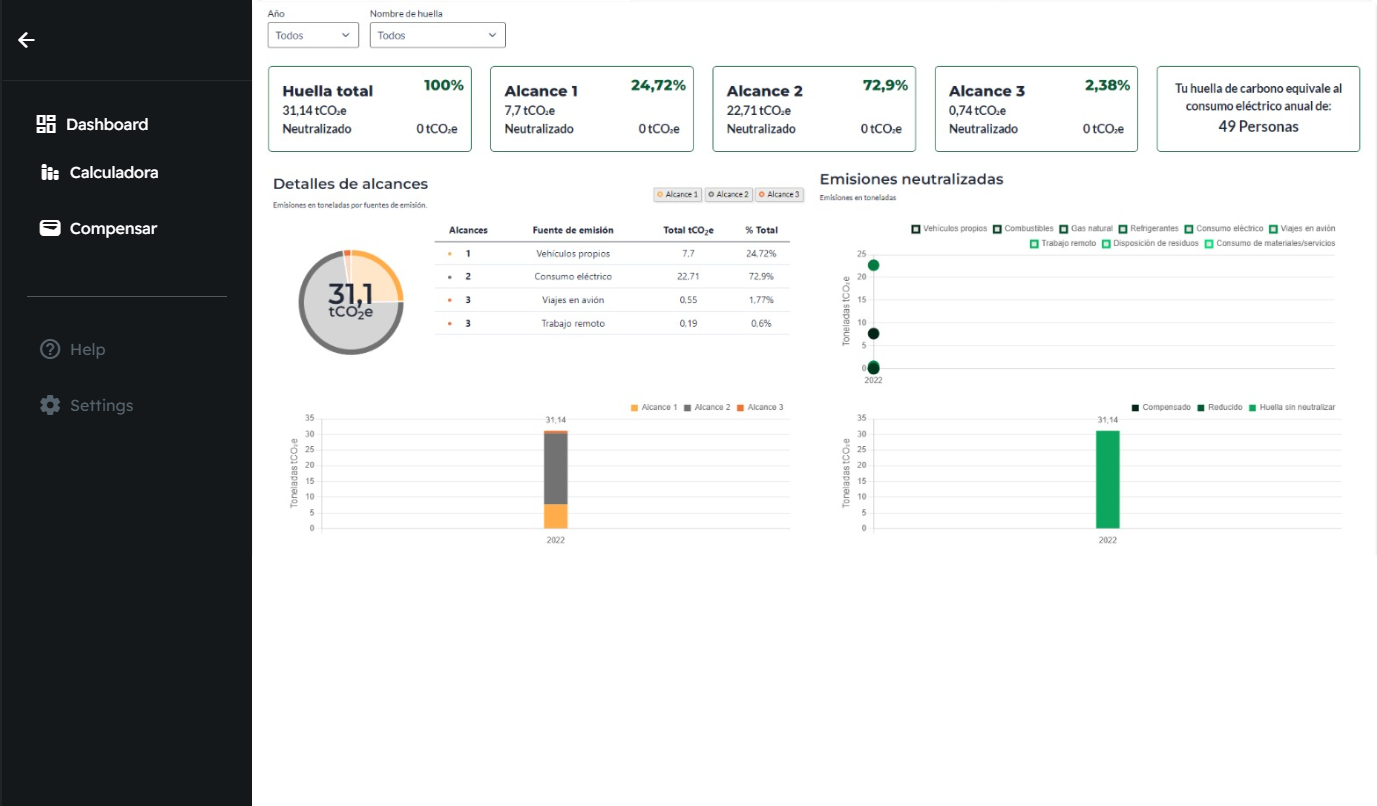Toggle Refrigerantes legend item
The width and height of the screenshot is (1377, 806).
(x=1149, y=229)
